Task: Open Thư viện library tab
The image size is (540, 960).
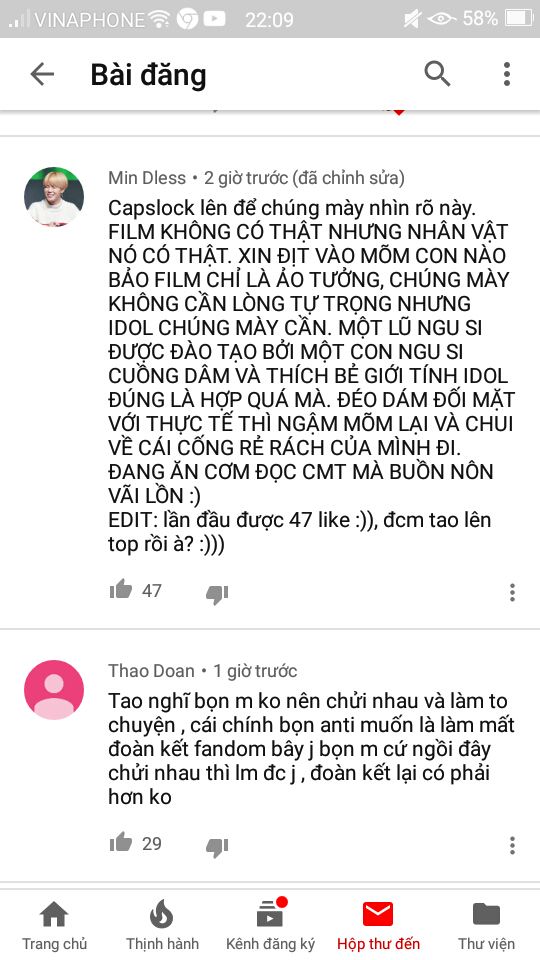Action: [x=486, y=926]
